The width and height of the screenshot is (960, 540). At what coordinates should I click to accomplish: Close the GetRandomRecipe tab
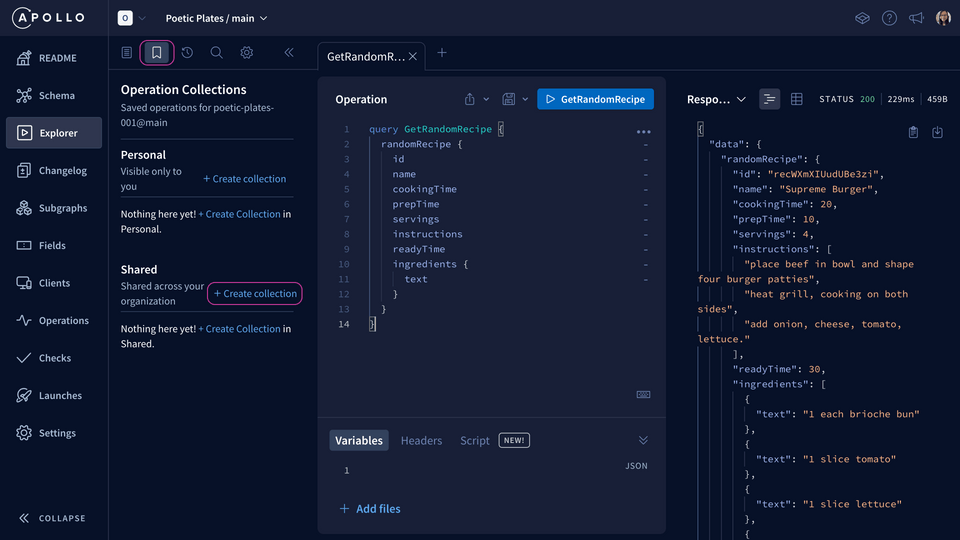(413, 56)
